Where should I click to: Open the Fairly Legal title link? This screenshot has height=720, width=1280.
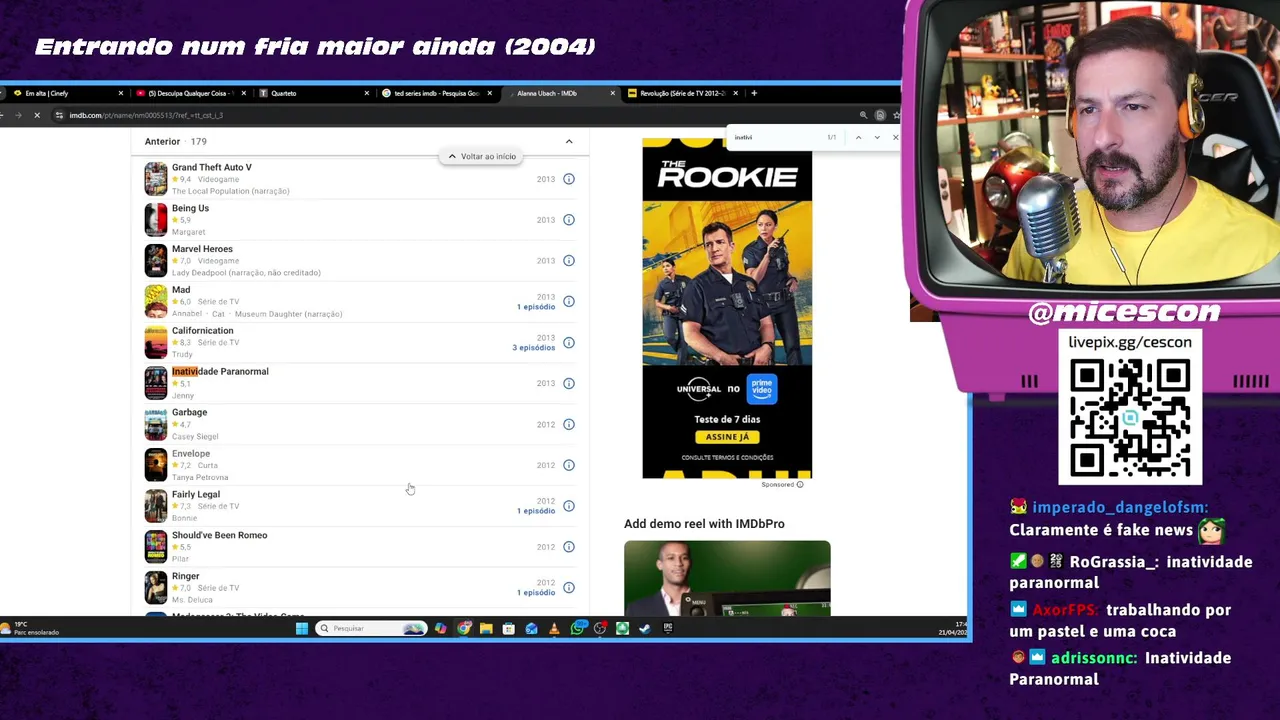click(x=196, y=494)
